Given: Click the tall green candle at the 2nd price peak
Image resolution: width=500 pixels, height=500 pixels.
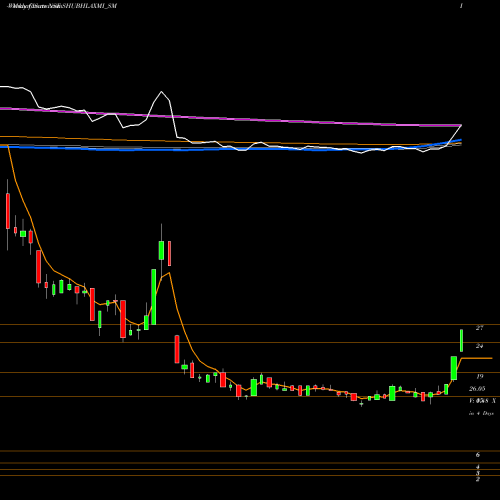Looking at the screenshot, I should (154, 297).
